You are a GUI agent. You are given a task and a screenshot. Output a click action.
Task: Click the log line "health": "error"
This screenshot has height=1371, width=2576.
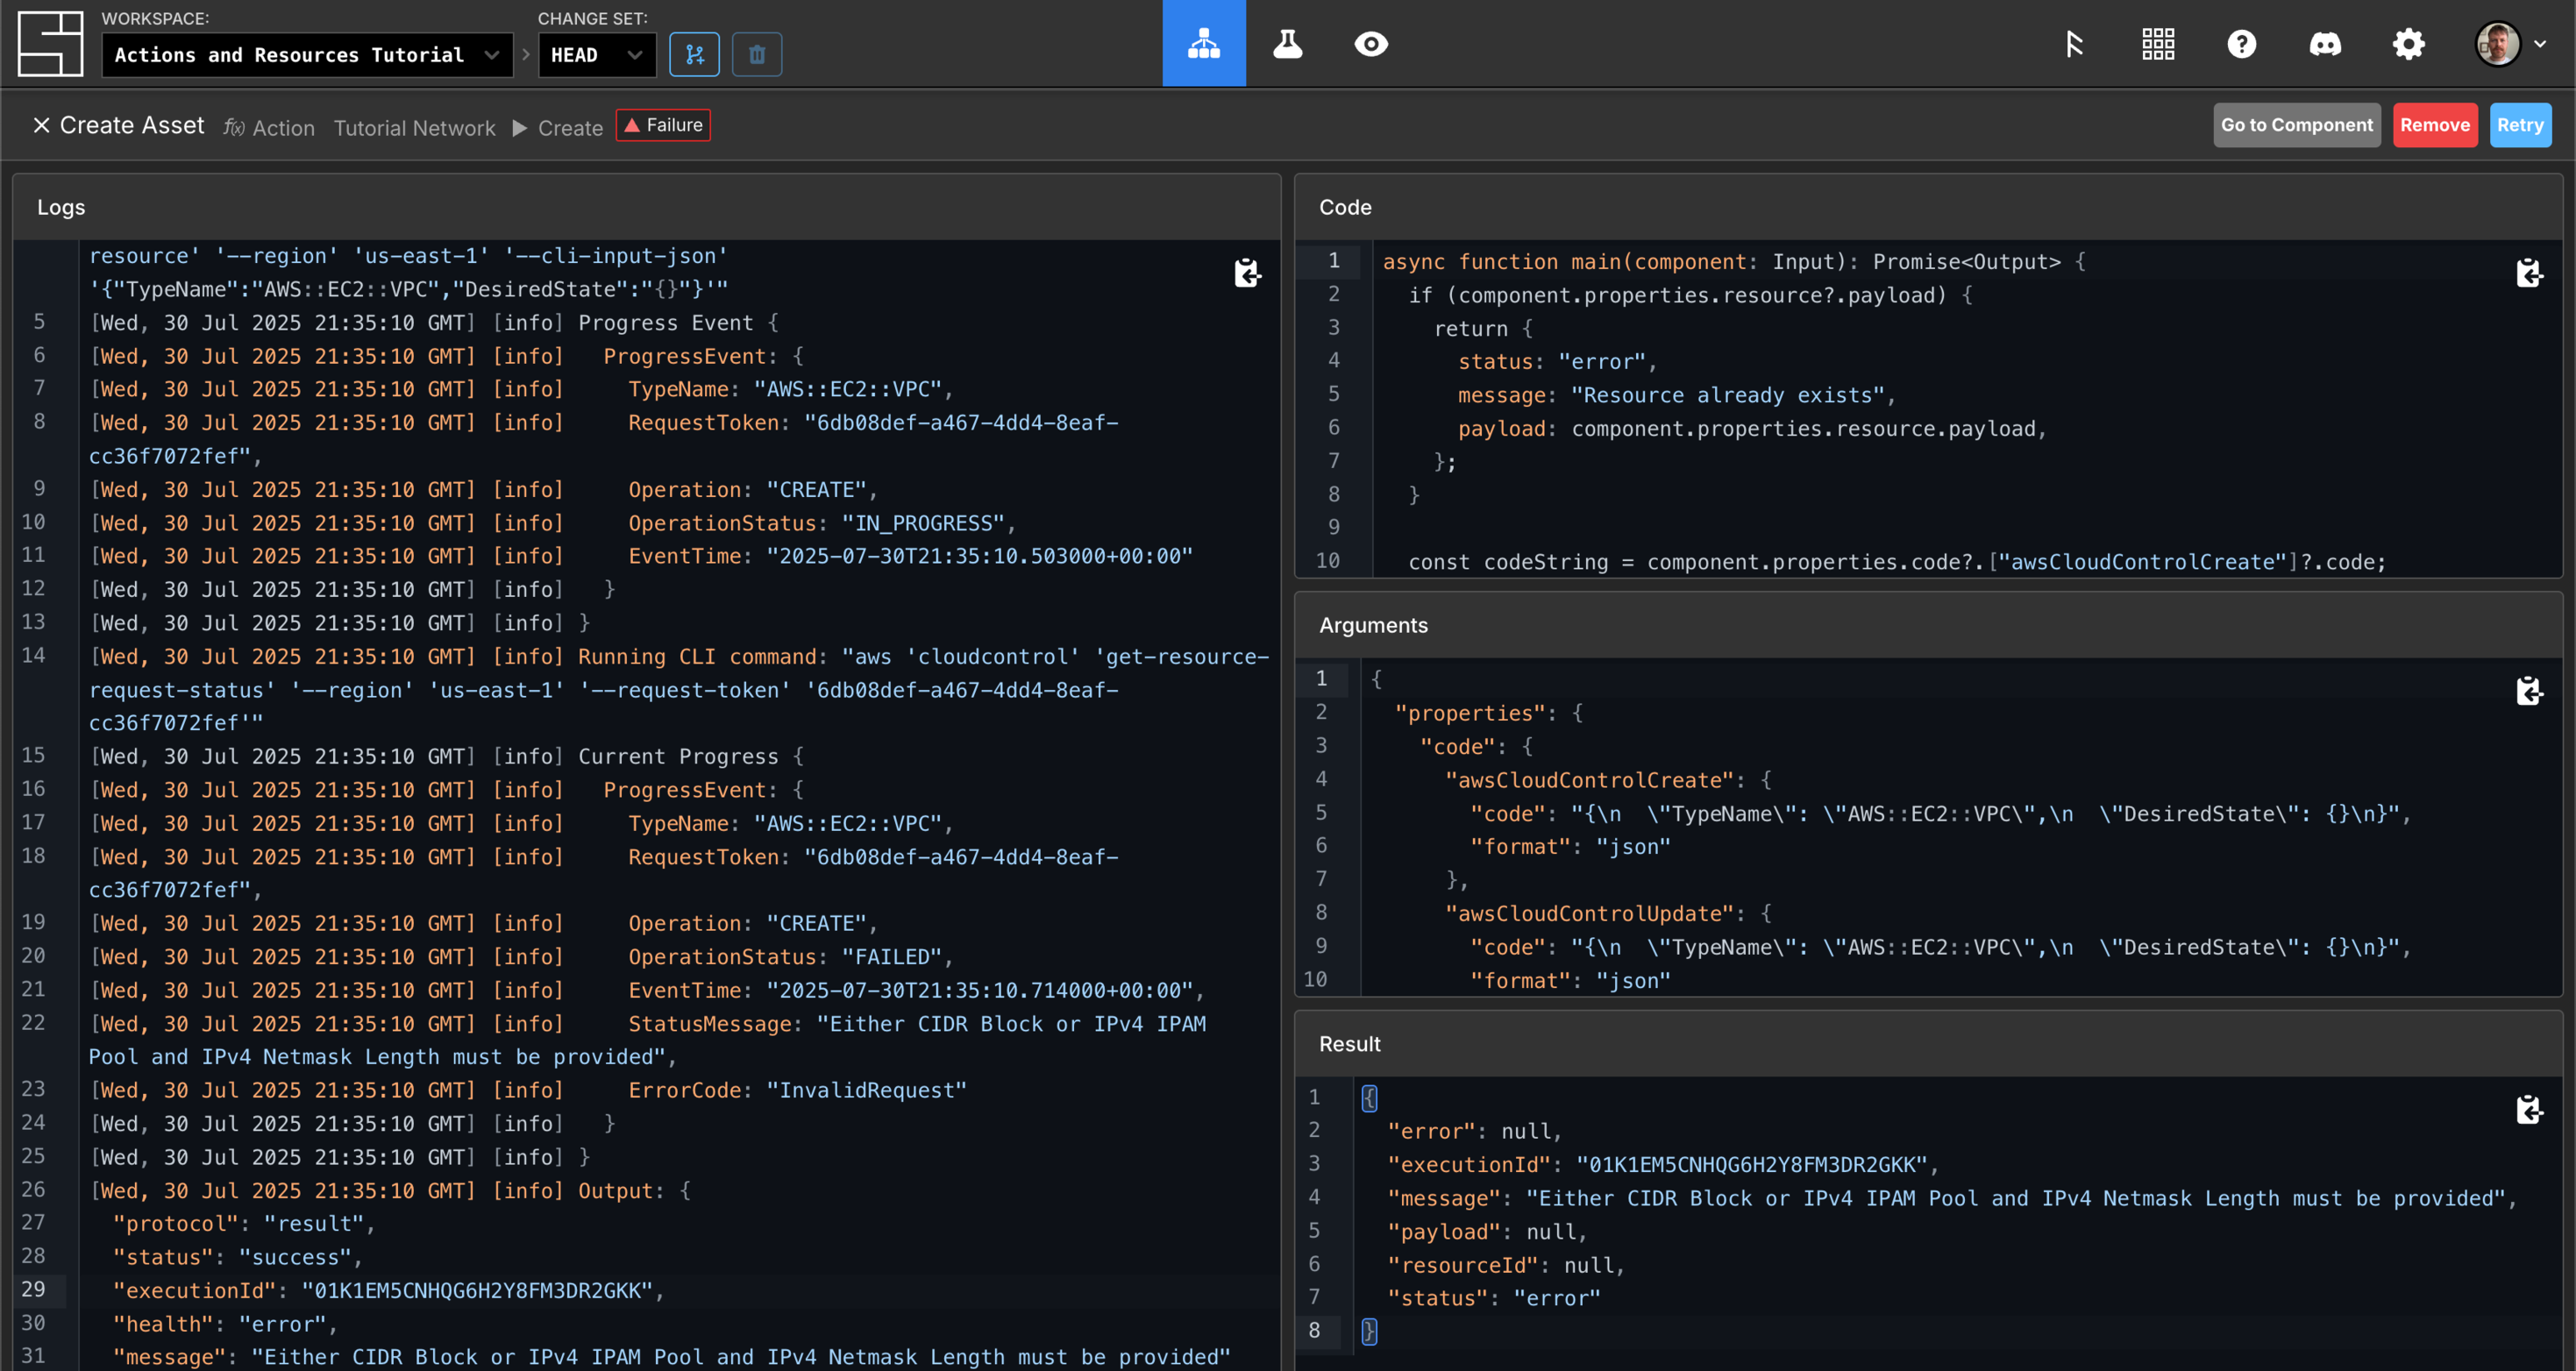point(225,1324)
